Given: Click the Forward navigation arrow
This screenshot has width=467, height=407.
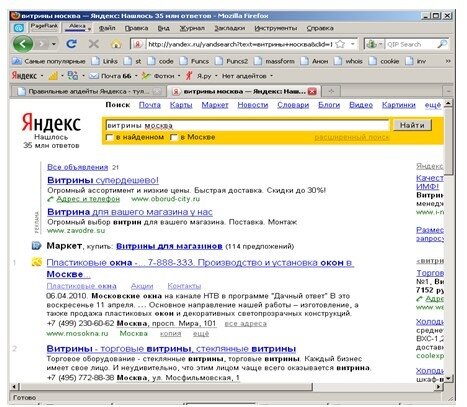Looking at the screenshot, I should (x=42, y=44).
